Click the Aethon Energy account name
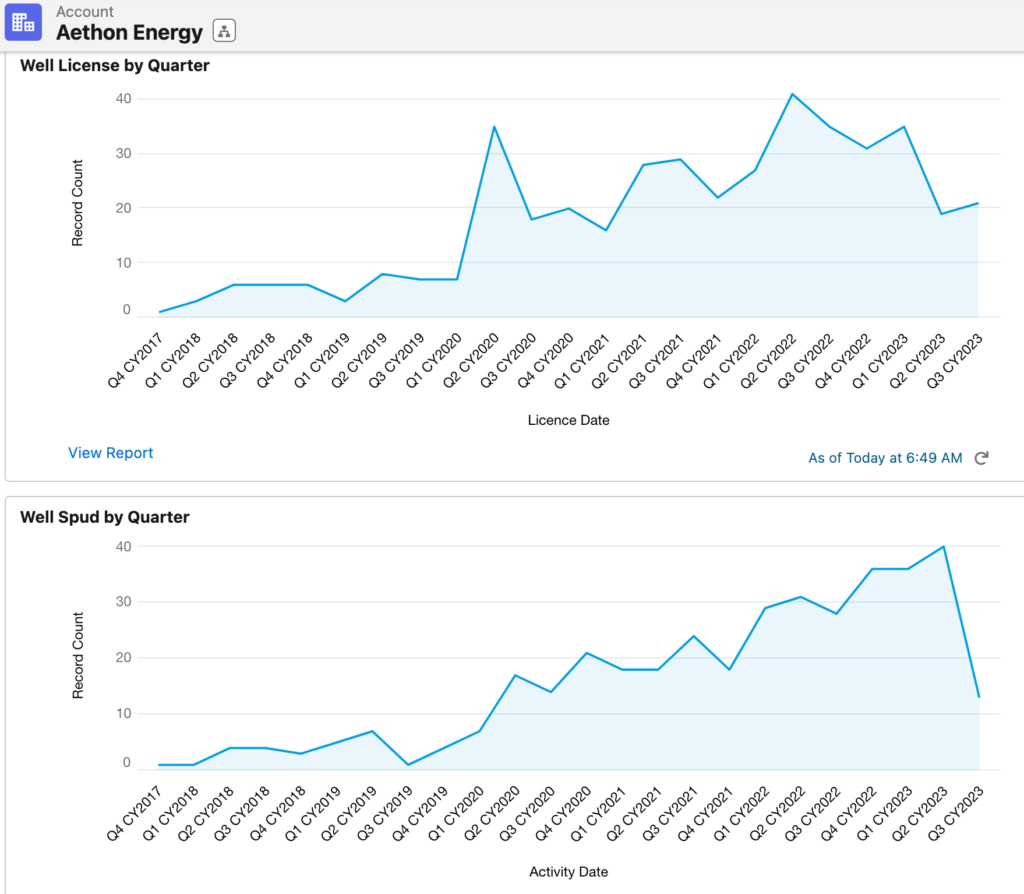The height and width of the screenshot is (894, 1024). 129,32
